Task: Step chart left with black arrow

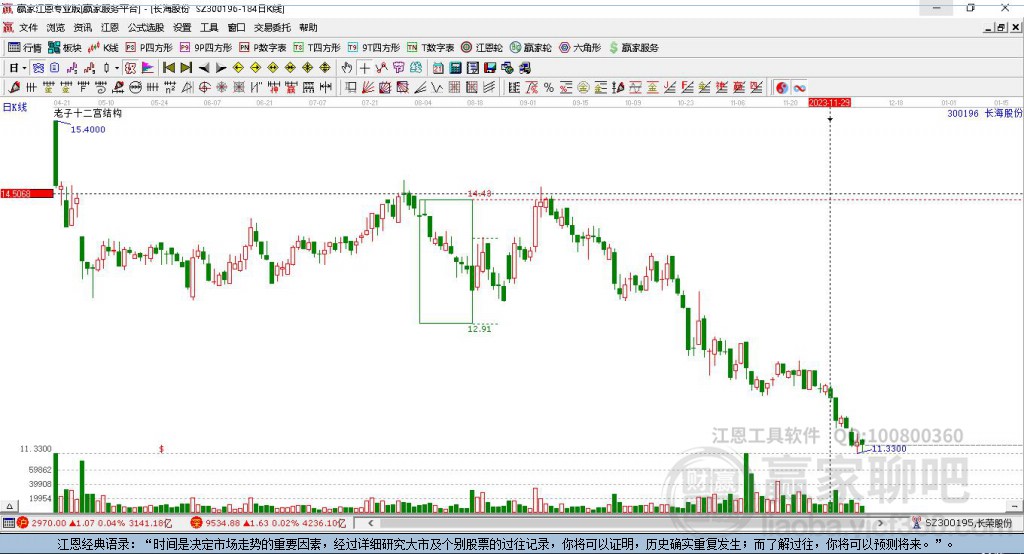Action: point(204,68)
